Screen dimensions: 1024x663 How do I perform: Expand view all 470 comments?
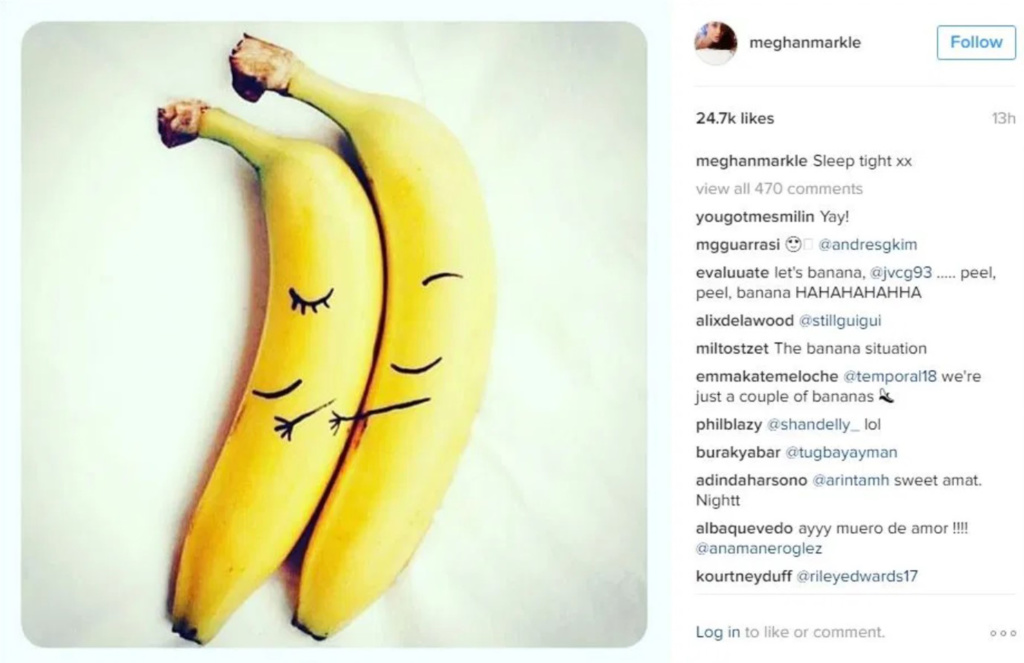(779, 189)
